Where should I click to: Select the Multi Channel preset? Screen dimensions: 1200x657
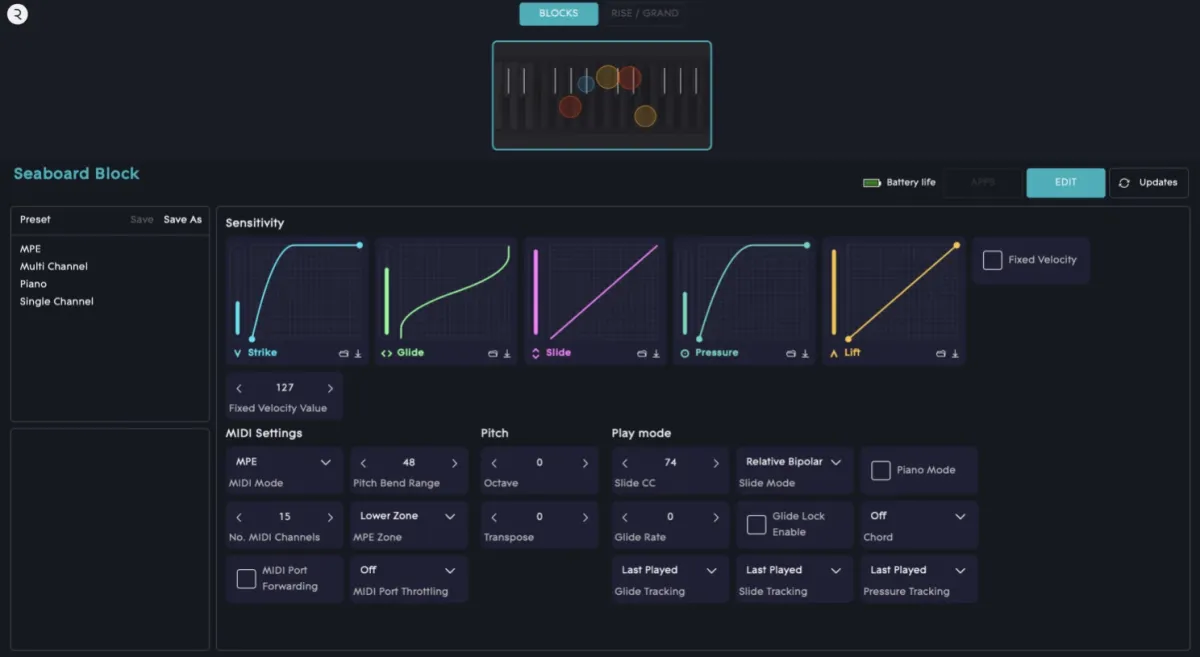click(54, 266)
